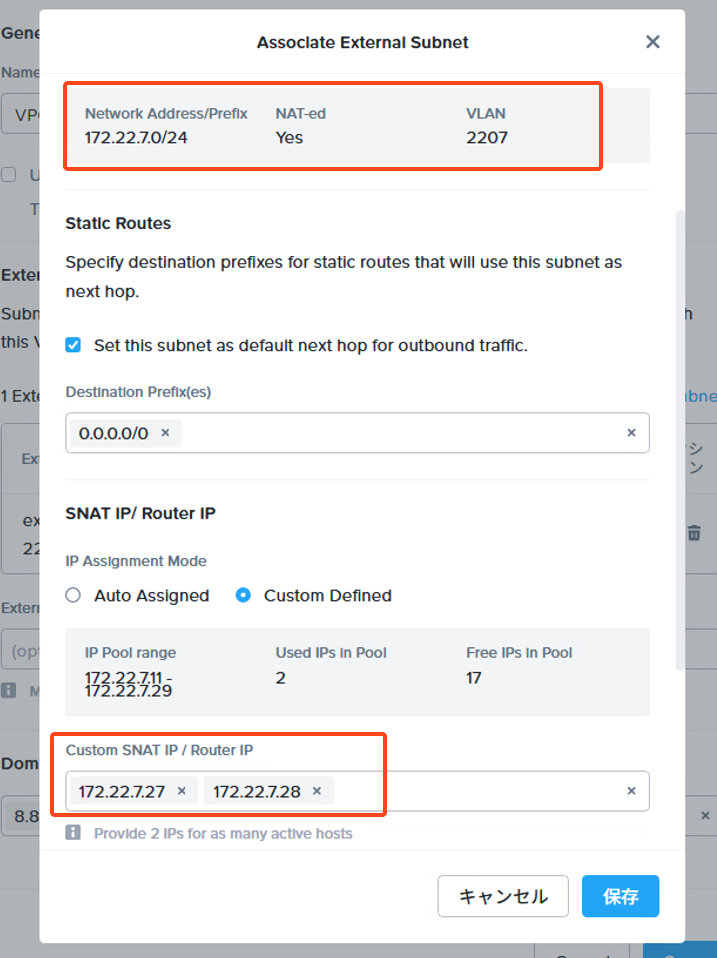Clear all destination prefixes

pos(631,433)
